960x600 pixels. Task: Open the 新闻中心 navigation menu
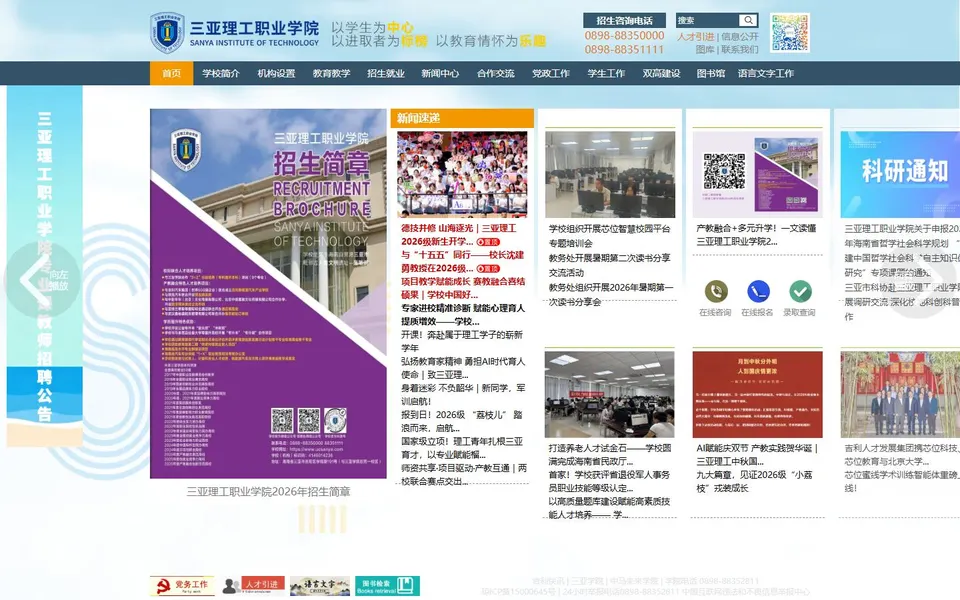(440, 73)
